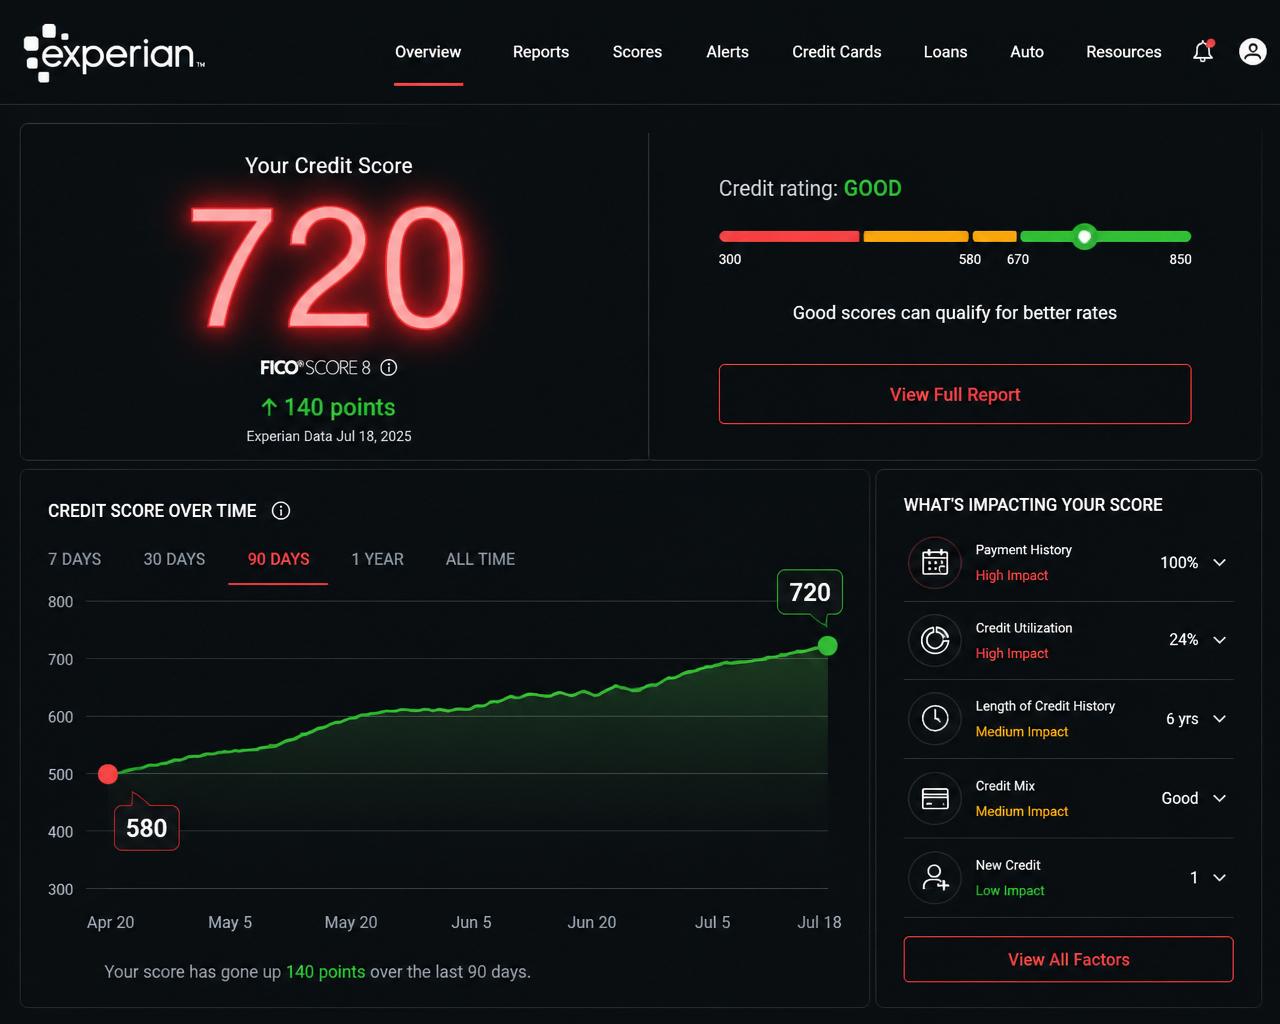
Task: Click the New Credit '1' value
Action: [1194, 878]
